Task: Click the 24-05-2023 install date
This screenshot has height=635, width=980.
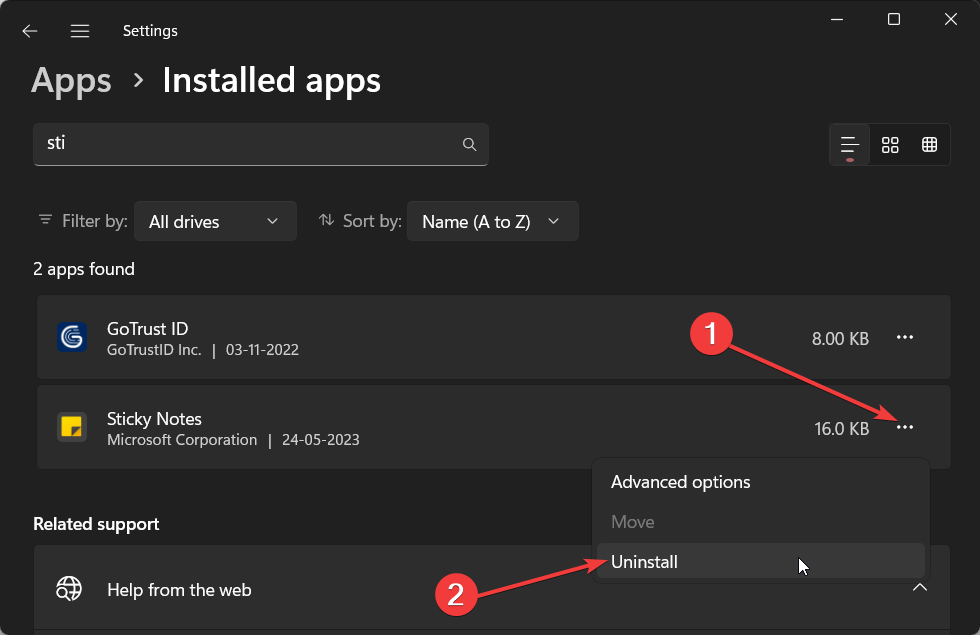Action: [x=321, y=440]
